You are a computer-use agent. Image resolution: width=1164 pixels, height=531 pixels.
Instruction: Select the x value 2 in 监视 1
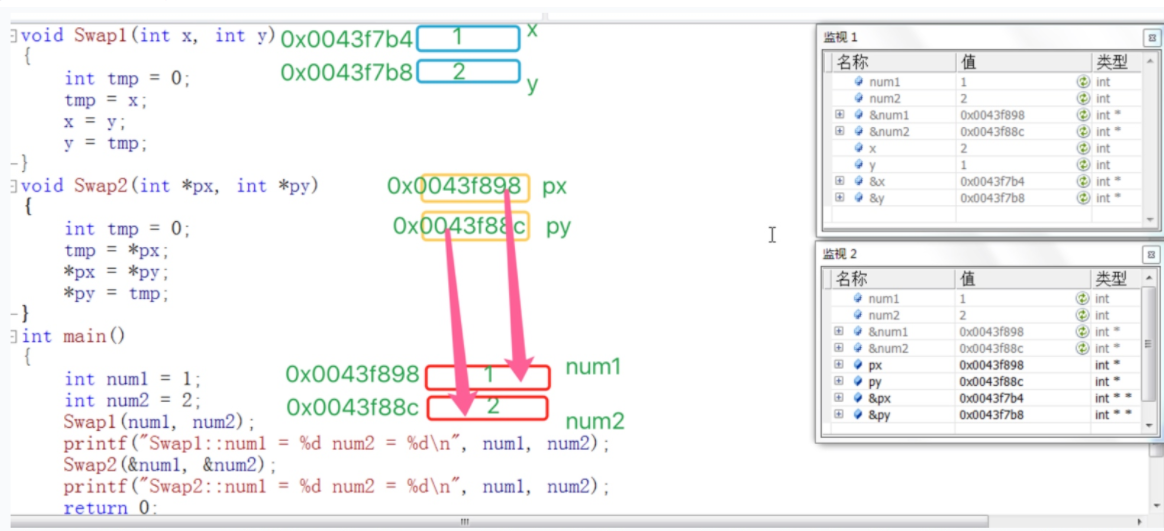pos(964,149)
